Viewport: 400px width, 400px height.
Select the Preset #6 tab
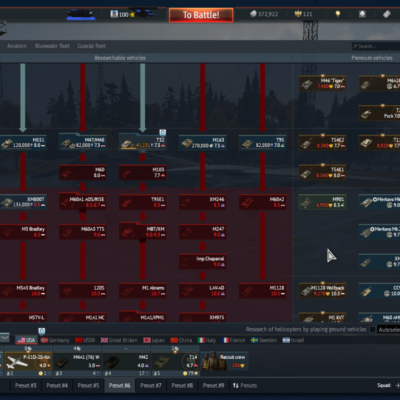119,386
